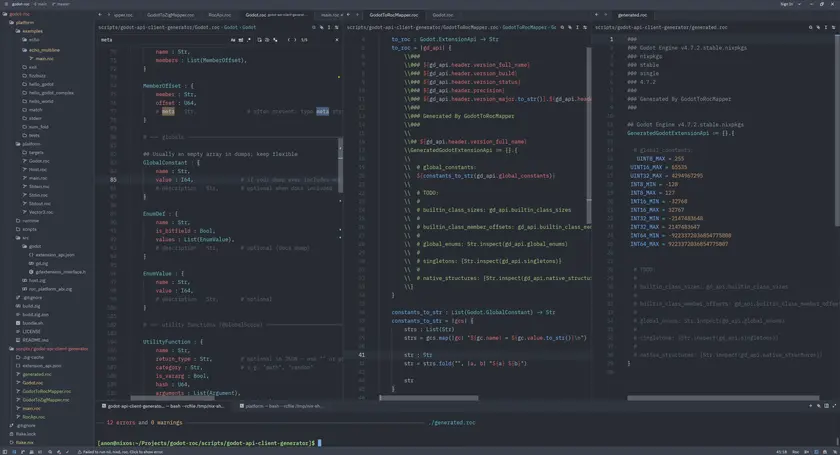Open editor controls icon in GodotToRocMapper.roc toolbar
The width and height of the screenshot is (840, 455).
pos(584,27)
